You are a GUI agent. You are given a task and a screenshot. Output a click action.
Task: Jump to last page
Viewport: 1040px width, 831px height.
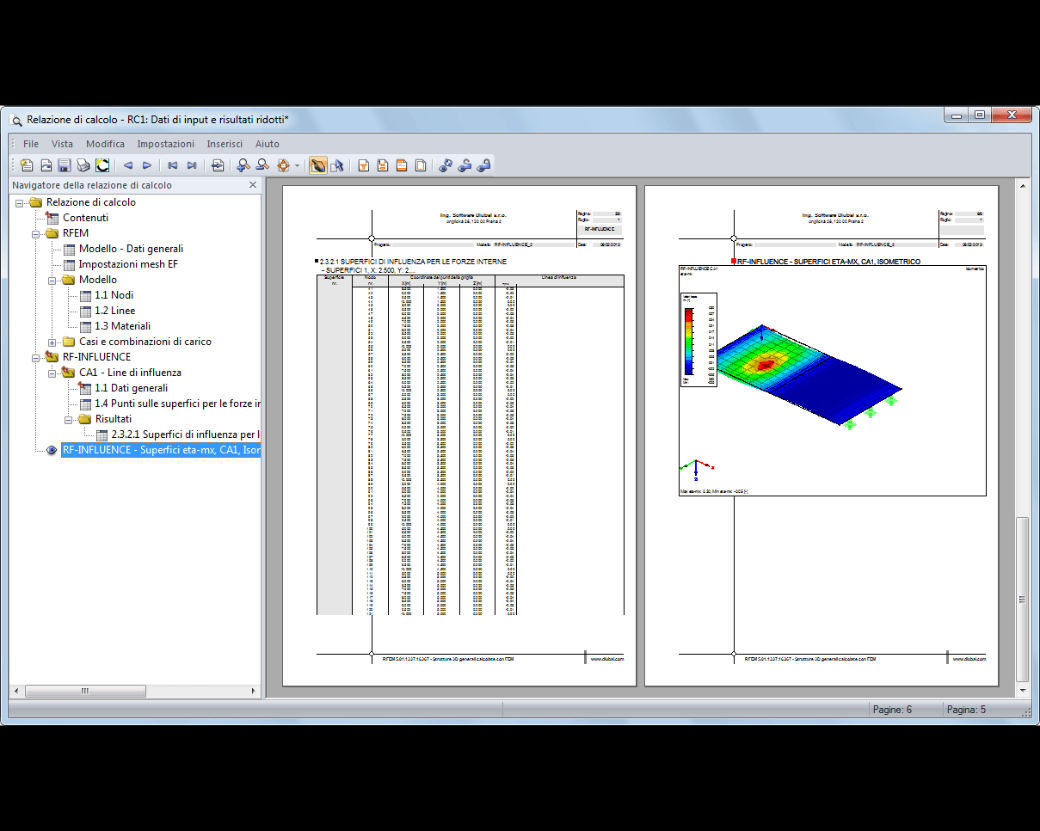192,165
